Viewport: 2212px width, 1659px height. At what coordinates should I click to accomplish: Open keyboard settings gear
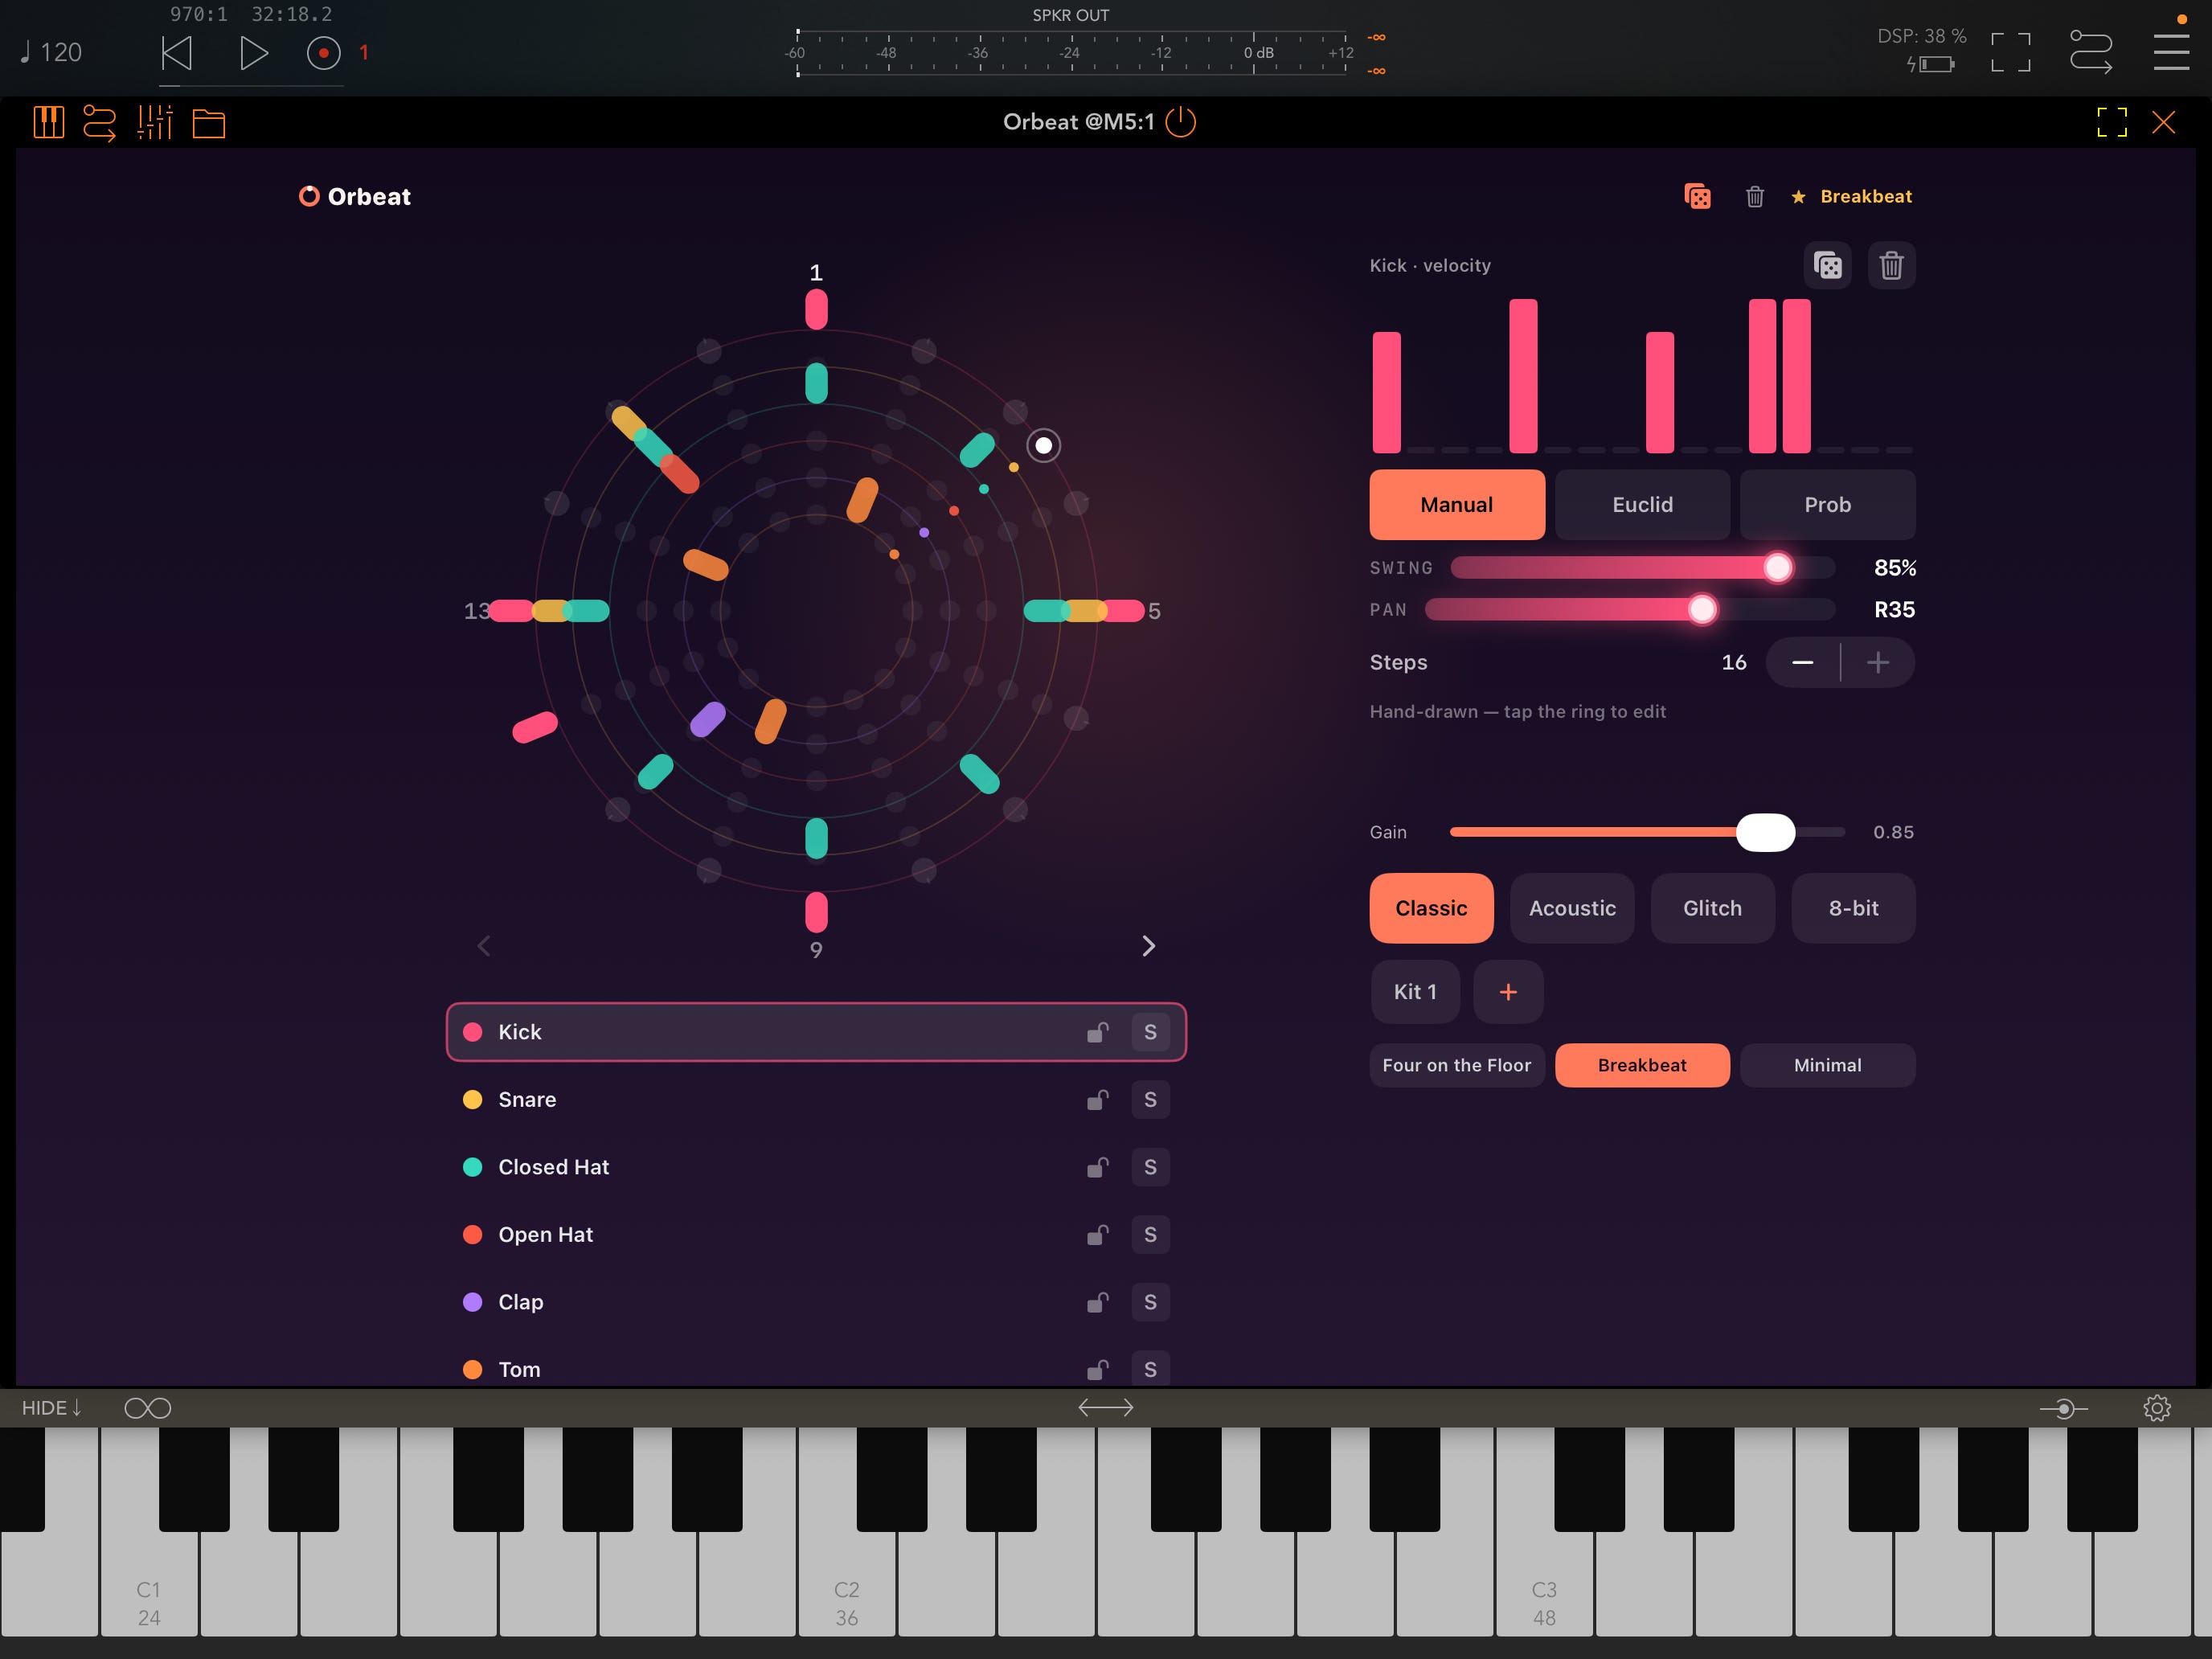coord(2157,1408)
